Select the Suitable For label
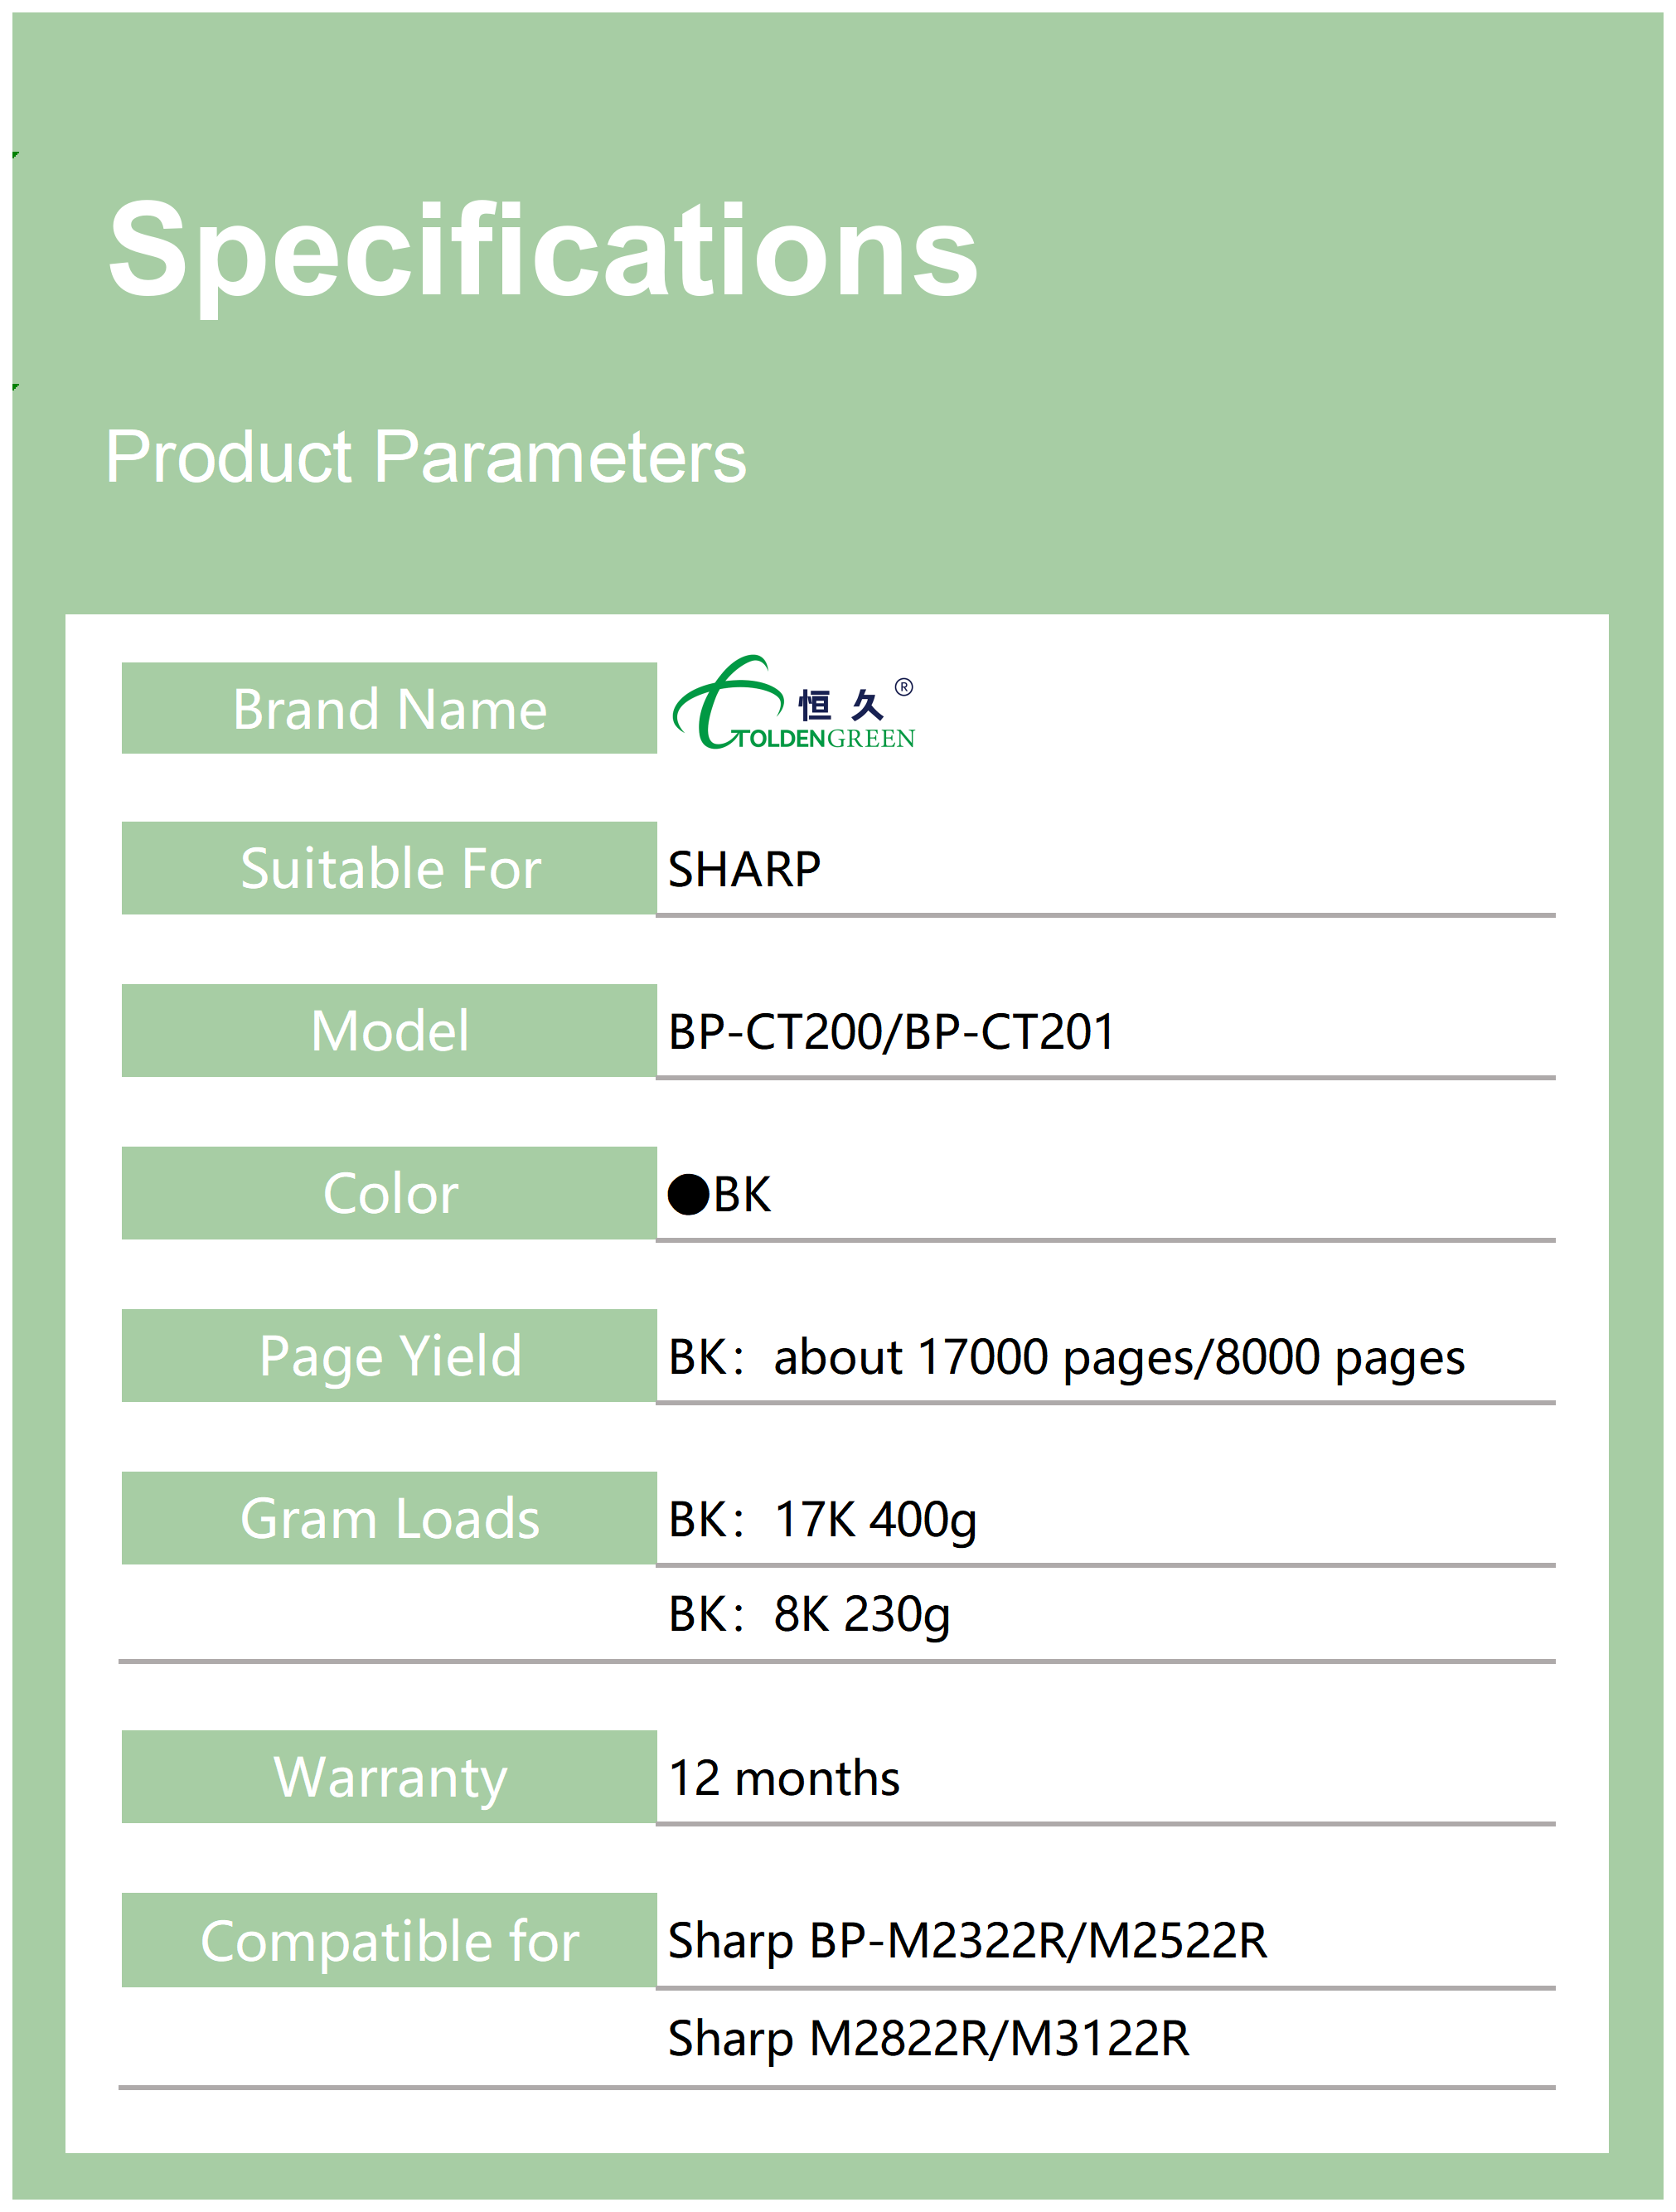Viewport: 1676px width, 2212px height. 389,868
